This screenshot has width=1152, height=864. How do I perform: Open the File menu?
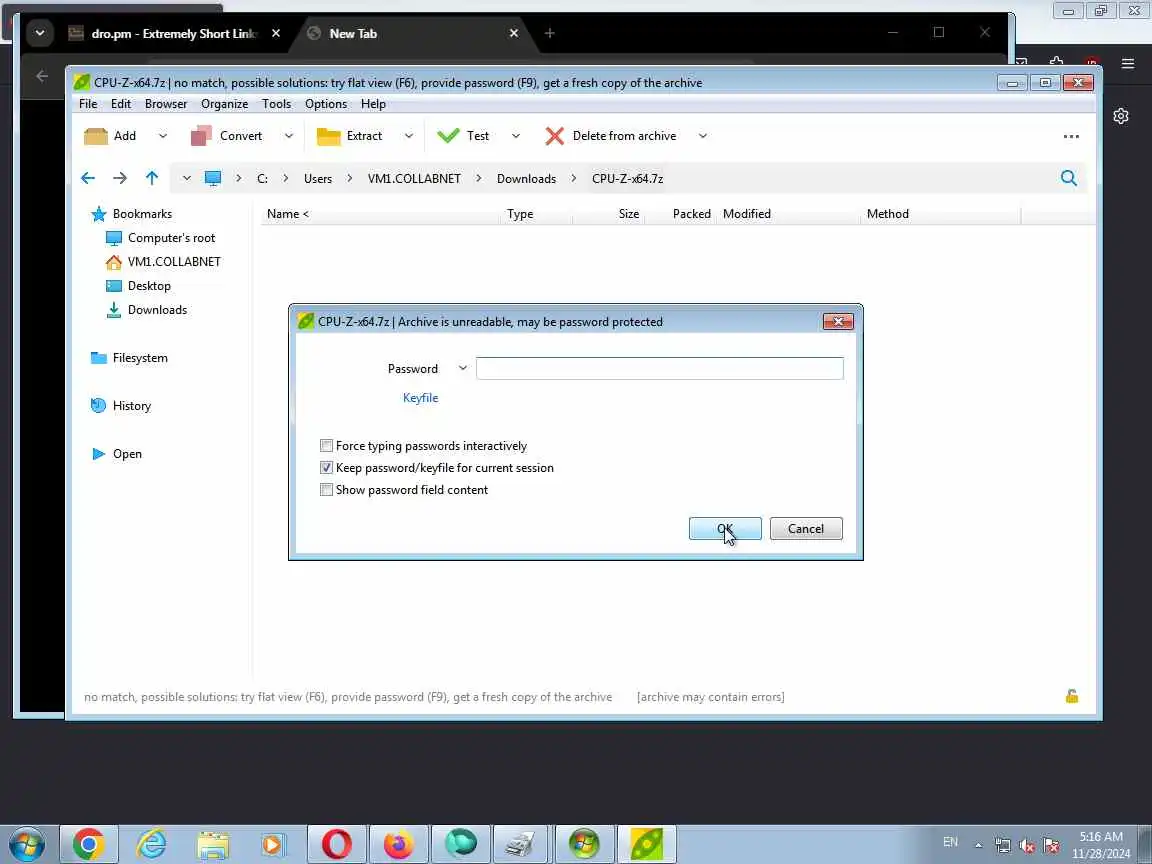tap(88, 104)
